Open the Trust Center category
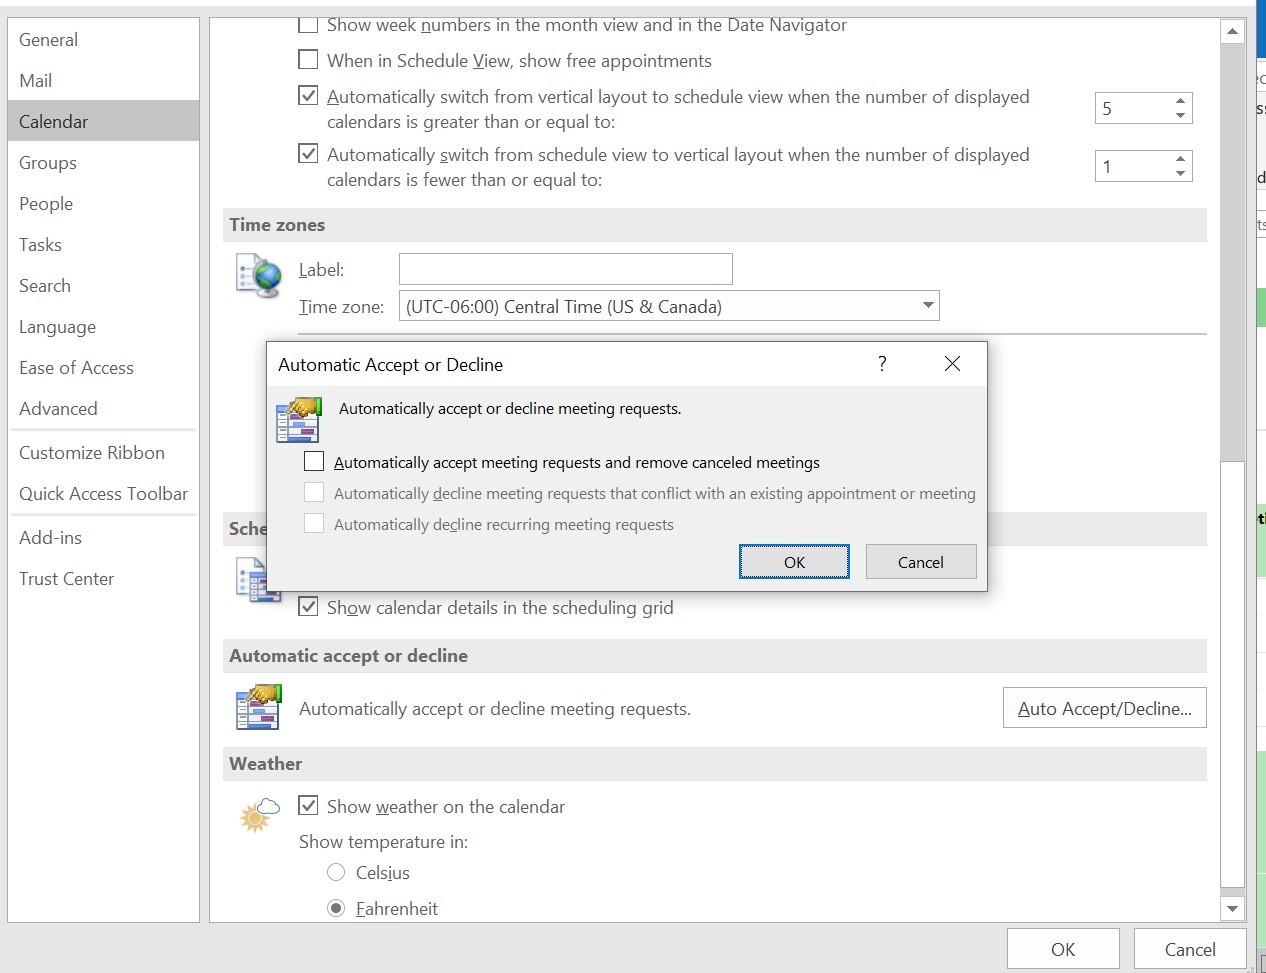 pos(103,579)
